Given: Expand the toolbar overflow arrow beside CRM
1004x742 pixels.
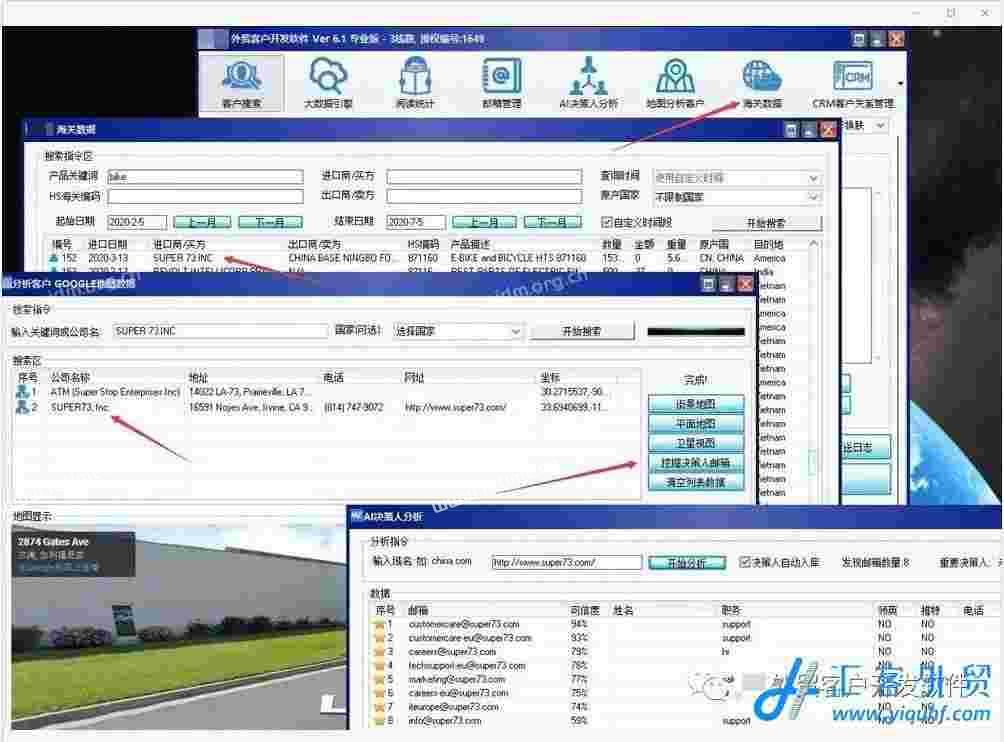Looking at the screenshot, I should point(900,83).
